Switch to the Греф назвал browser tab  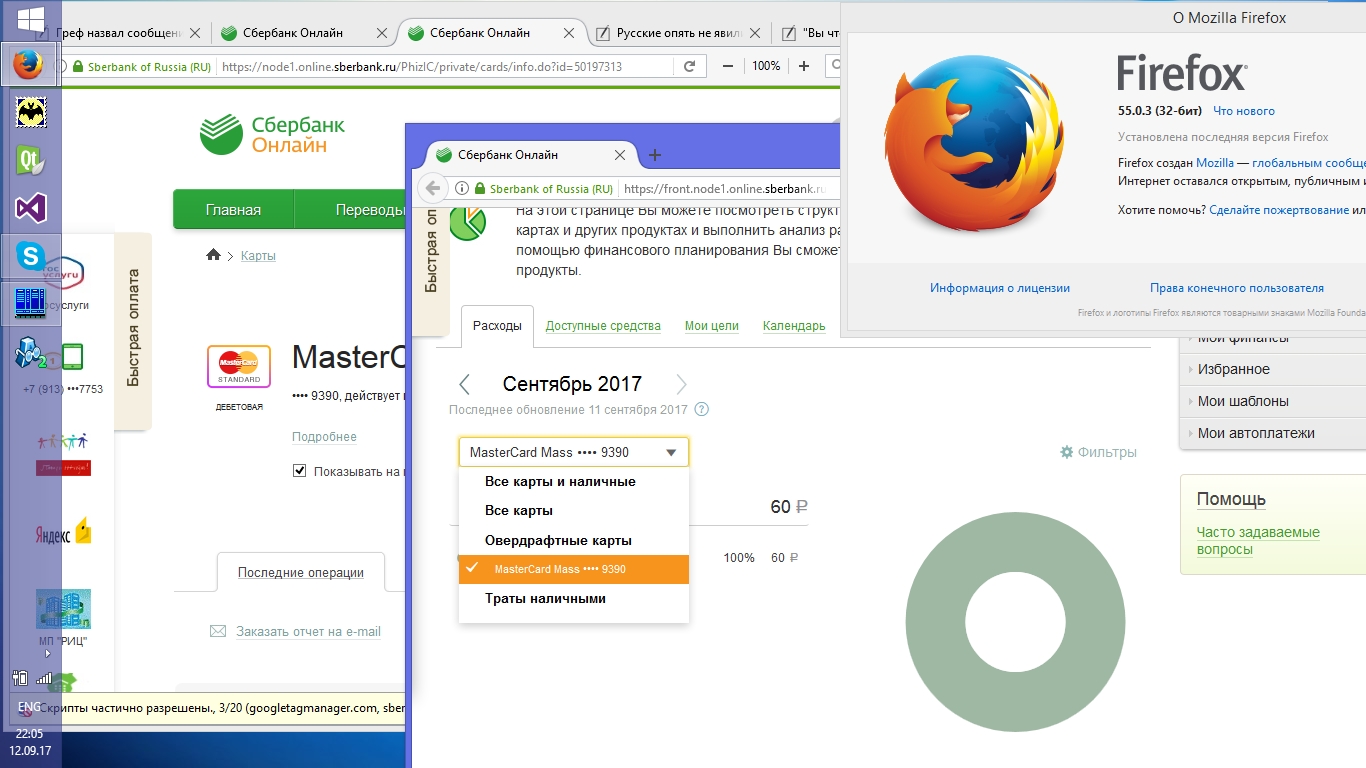click(x=118, y=33)
